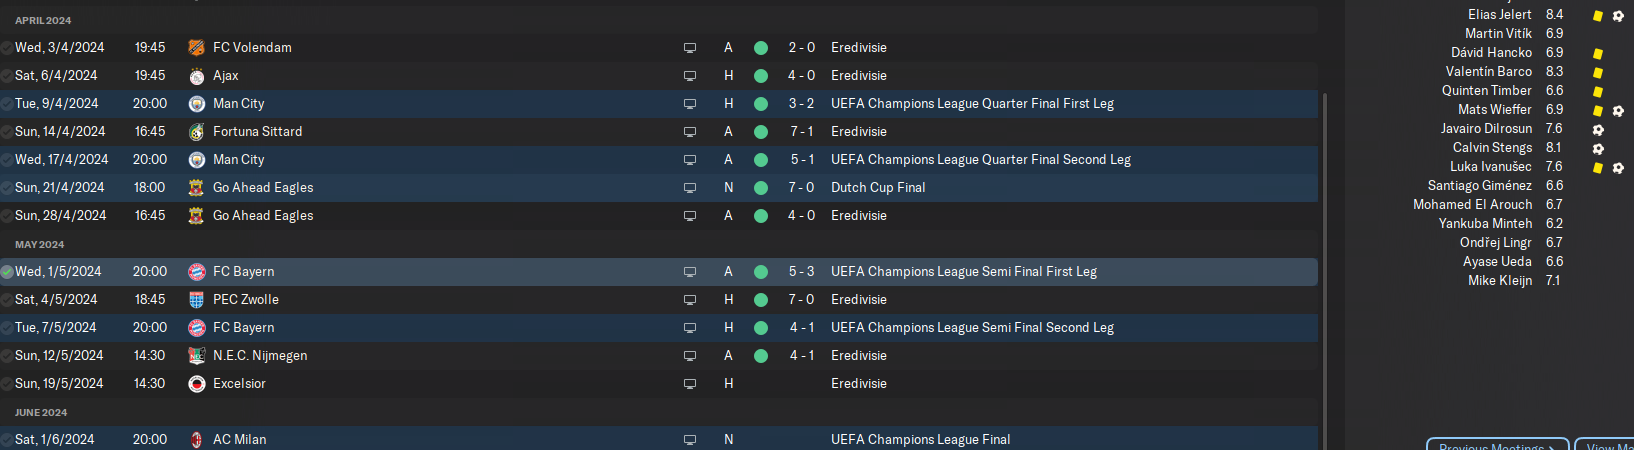This screenshot has width=1634, height=450.
Task: Click the fixtures list vertical scrollbar
Action: click(x=1325, y=270)
